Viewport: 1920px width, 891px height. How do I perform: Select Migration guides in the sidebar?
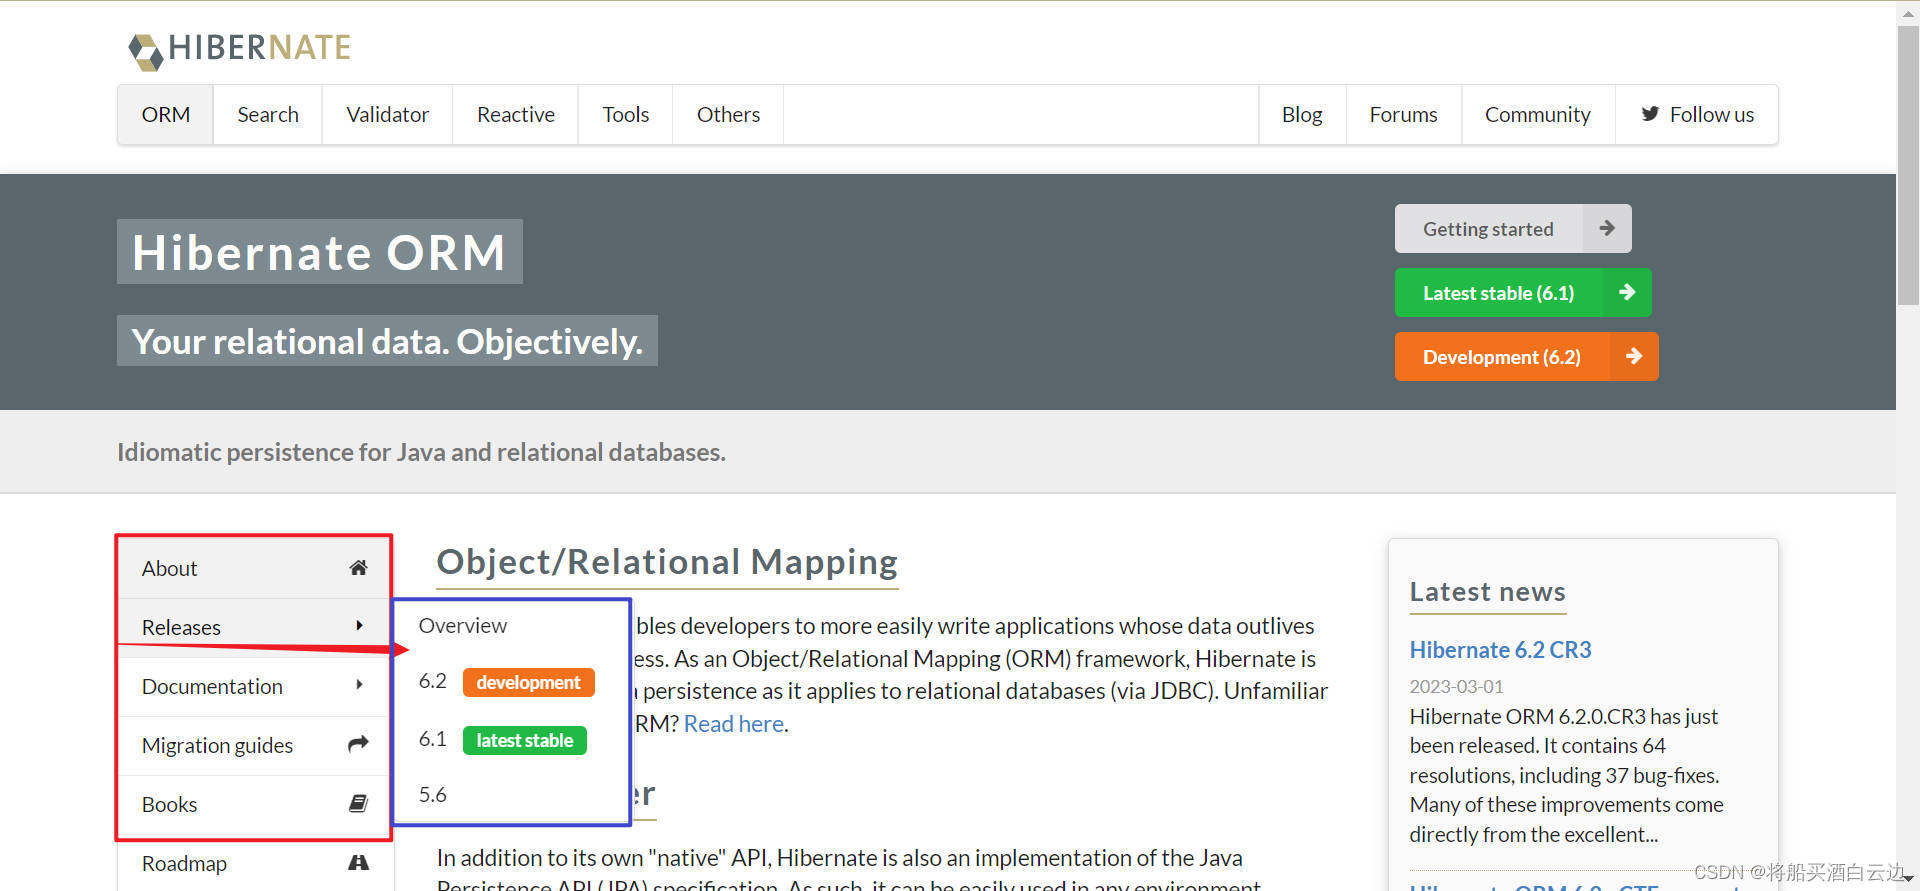[254, 745]
